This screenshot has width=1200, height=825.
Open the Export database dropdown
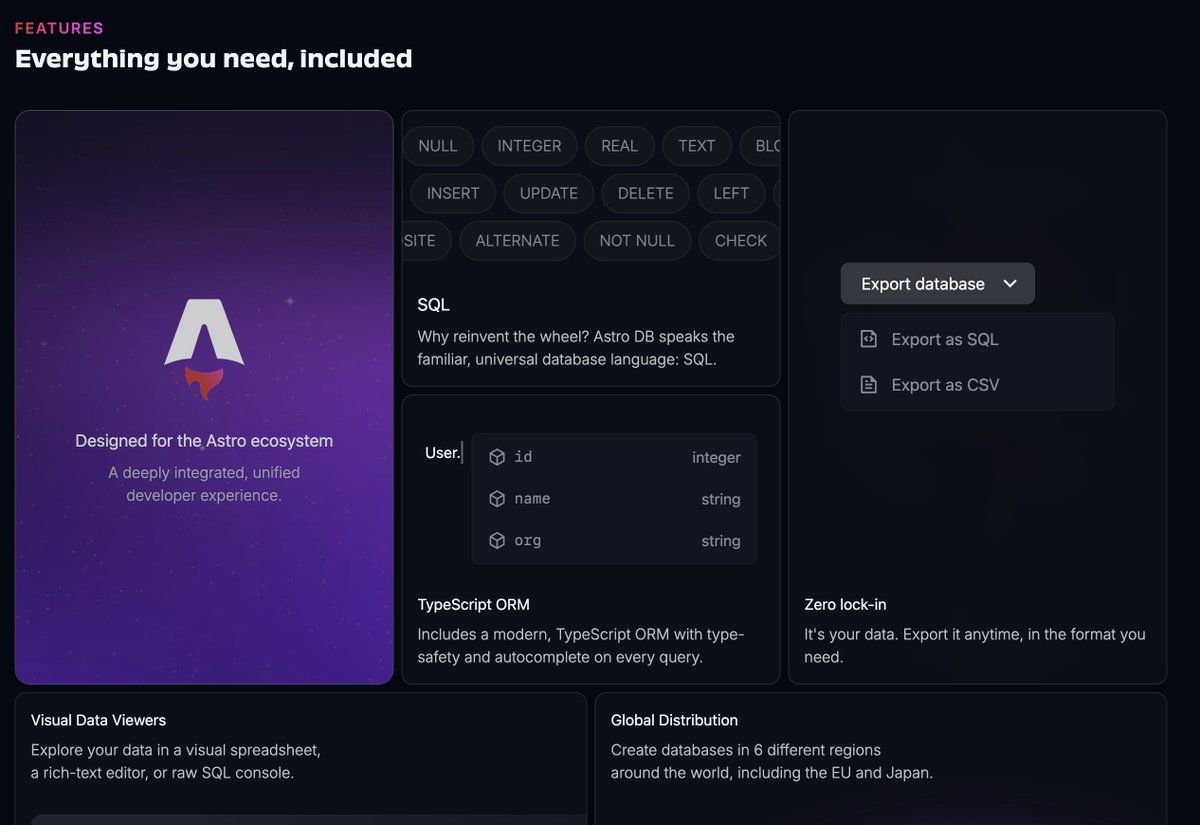[938, 284]
